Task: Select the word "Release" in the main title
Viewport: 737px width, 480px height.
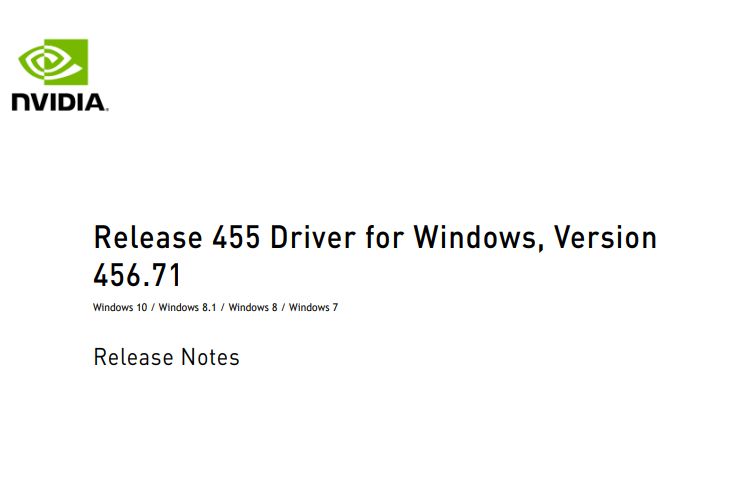Action: 148,237
